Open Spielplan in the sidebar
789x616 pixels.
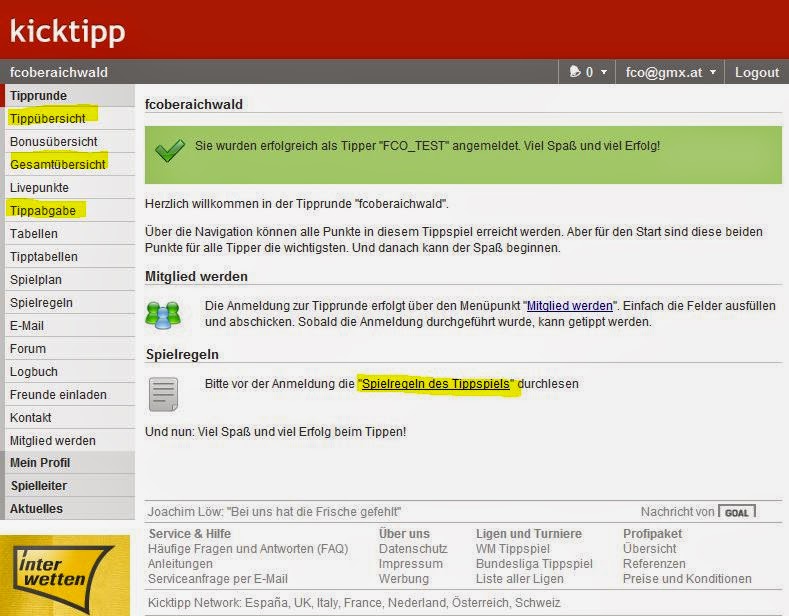tap(69, 280)
